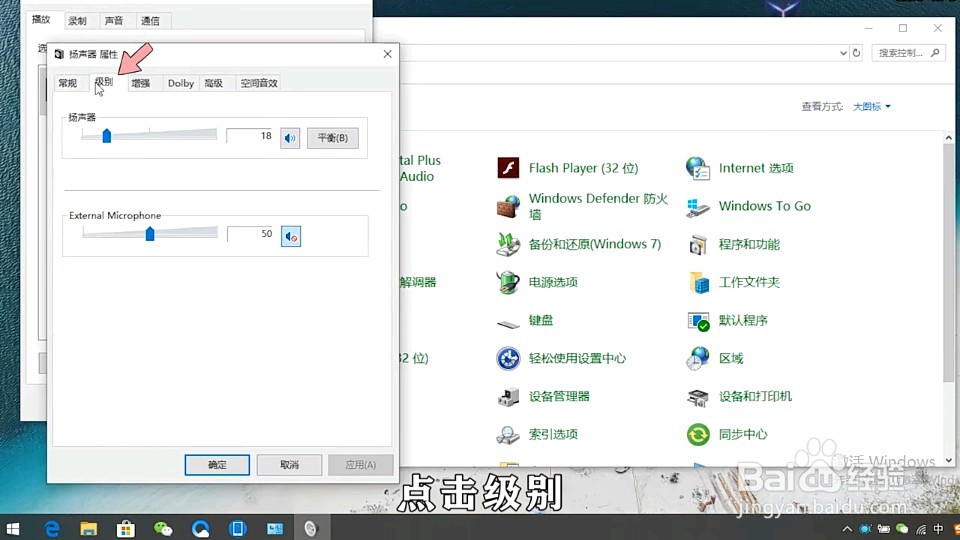
Task: Open Internet 选项 icon
Action: pos(698,168)
